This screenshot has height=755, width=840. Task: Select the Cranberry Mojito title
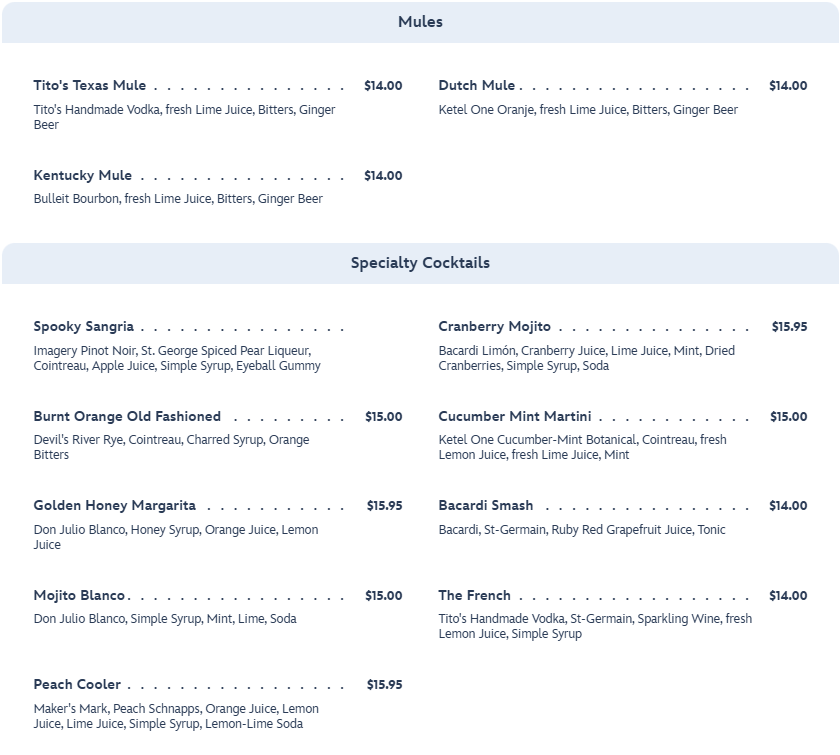pyautogui.click(x=494, y=327)
